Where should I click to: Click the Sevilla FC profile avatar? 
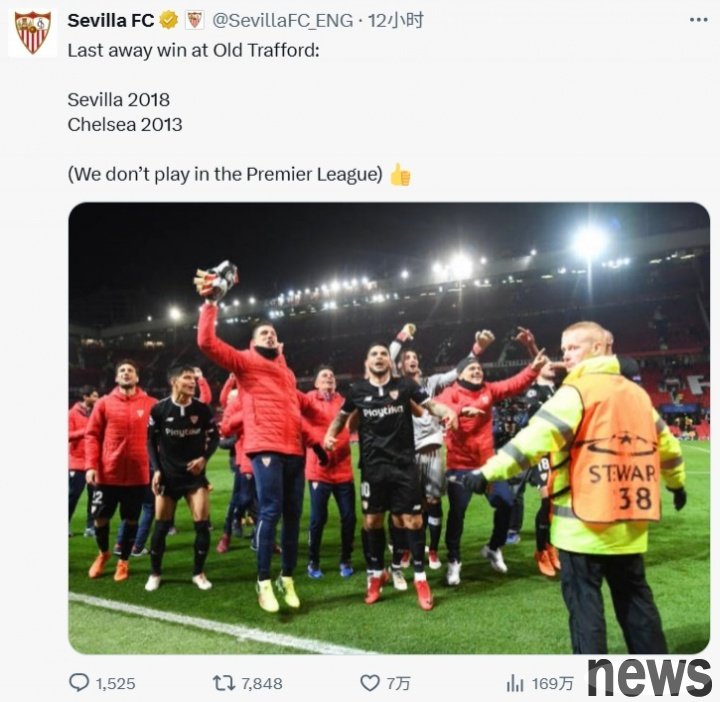33,33
